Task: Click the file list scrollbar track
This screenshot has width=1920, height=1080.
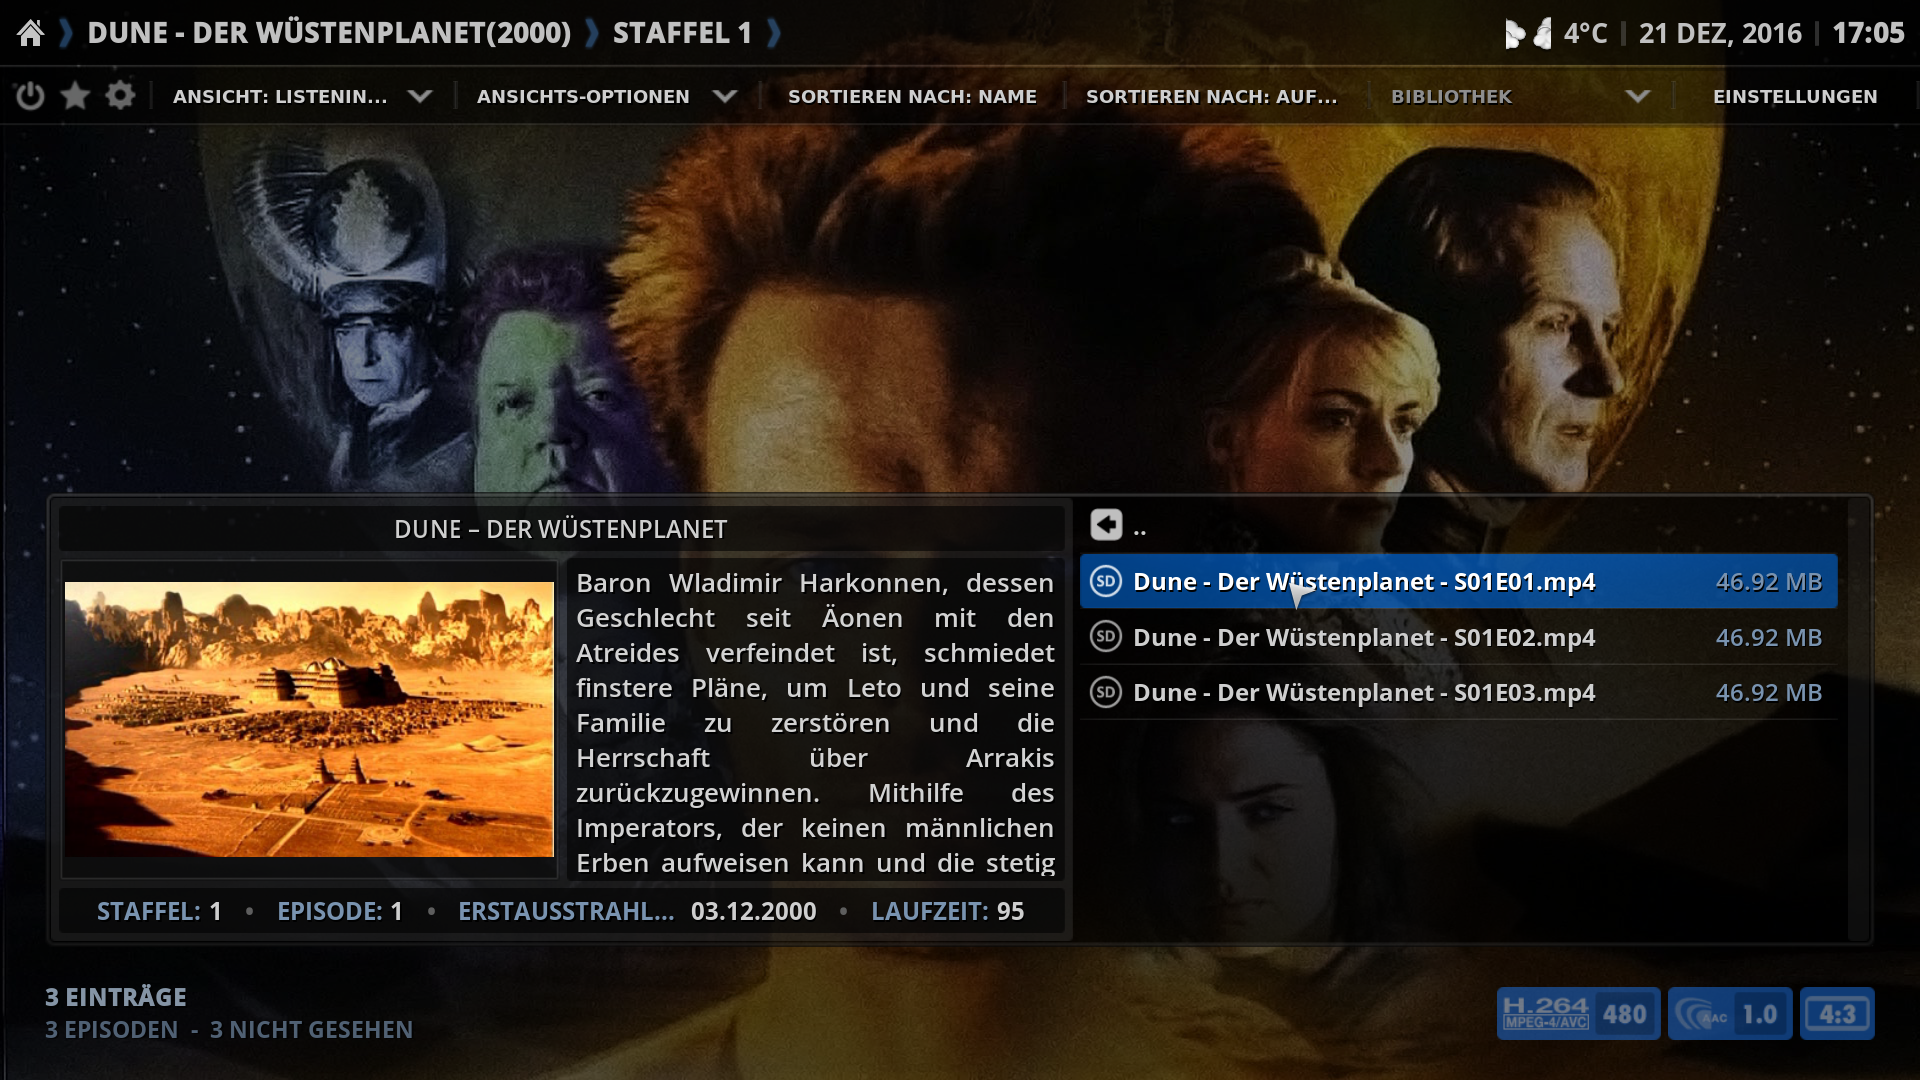Action: (1858, 720)
